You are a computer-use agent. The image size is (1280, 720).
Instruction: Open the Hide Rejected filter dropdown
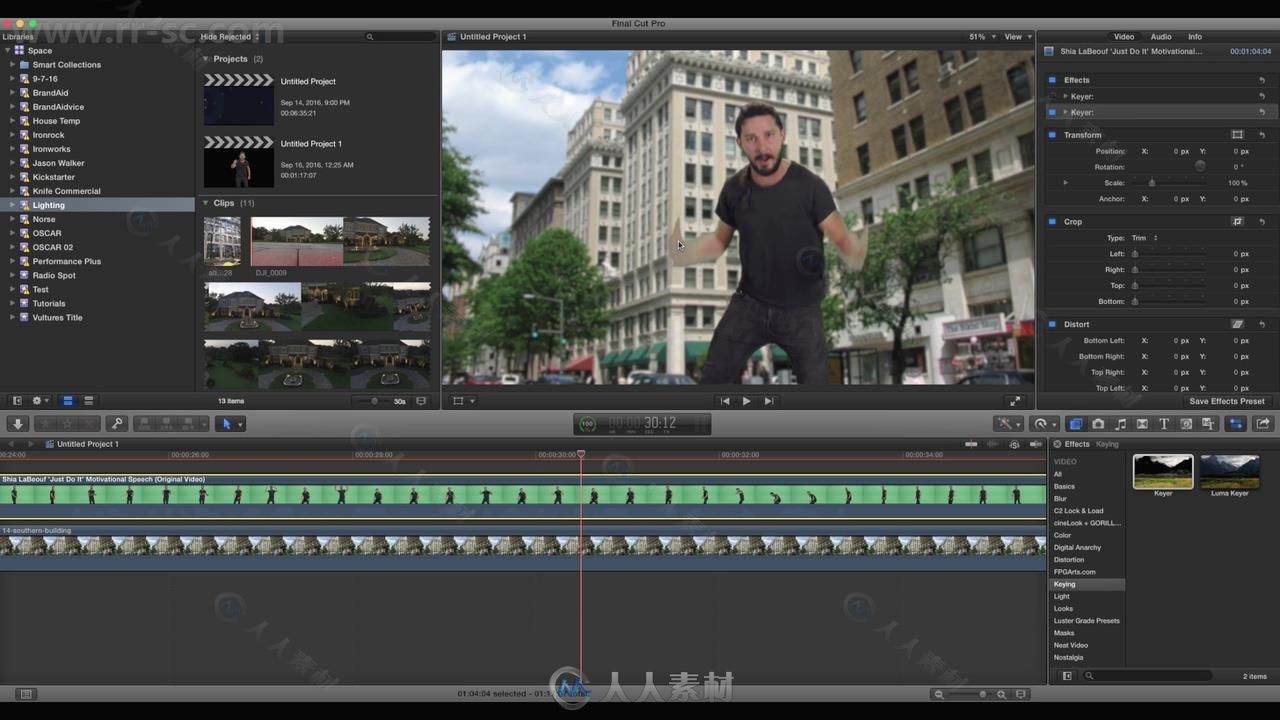click(229, 37)
